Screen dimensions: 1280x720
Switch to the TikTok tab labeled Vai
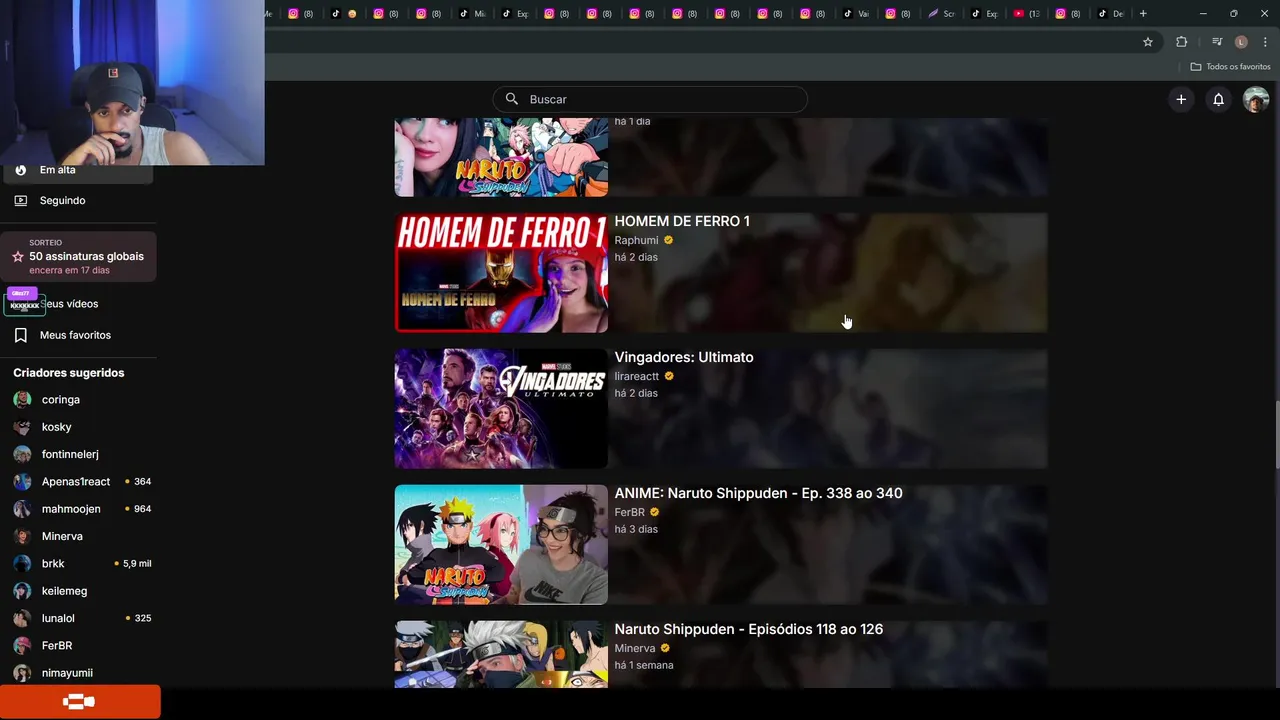pyautogui.click(x=856, y=14)
